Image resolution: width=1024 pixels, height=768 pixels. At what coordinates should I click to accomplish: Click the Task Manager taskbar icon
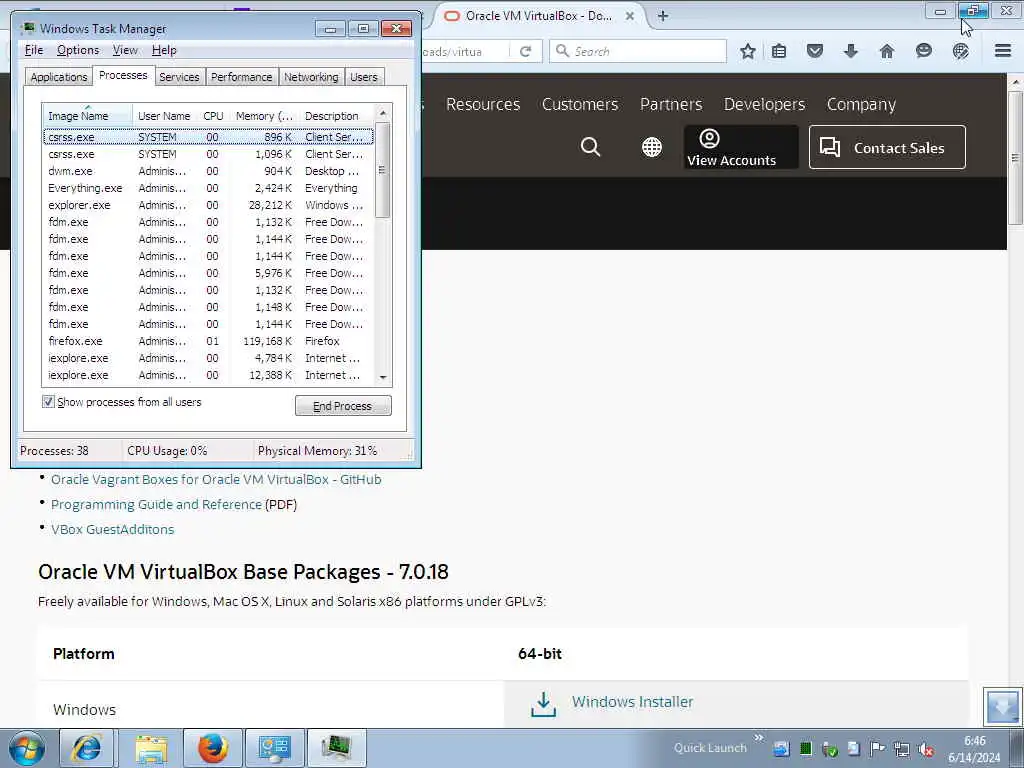click(x=337, y=748)
